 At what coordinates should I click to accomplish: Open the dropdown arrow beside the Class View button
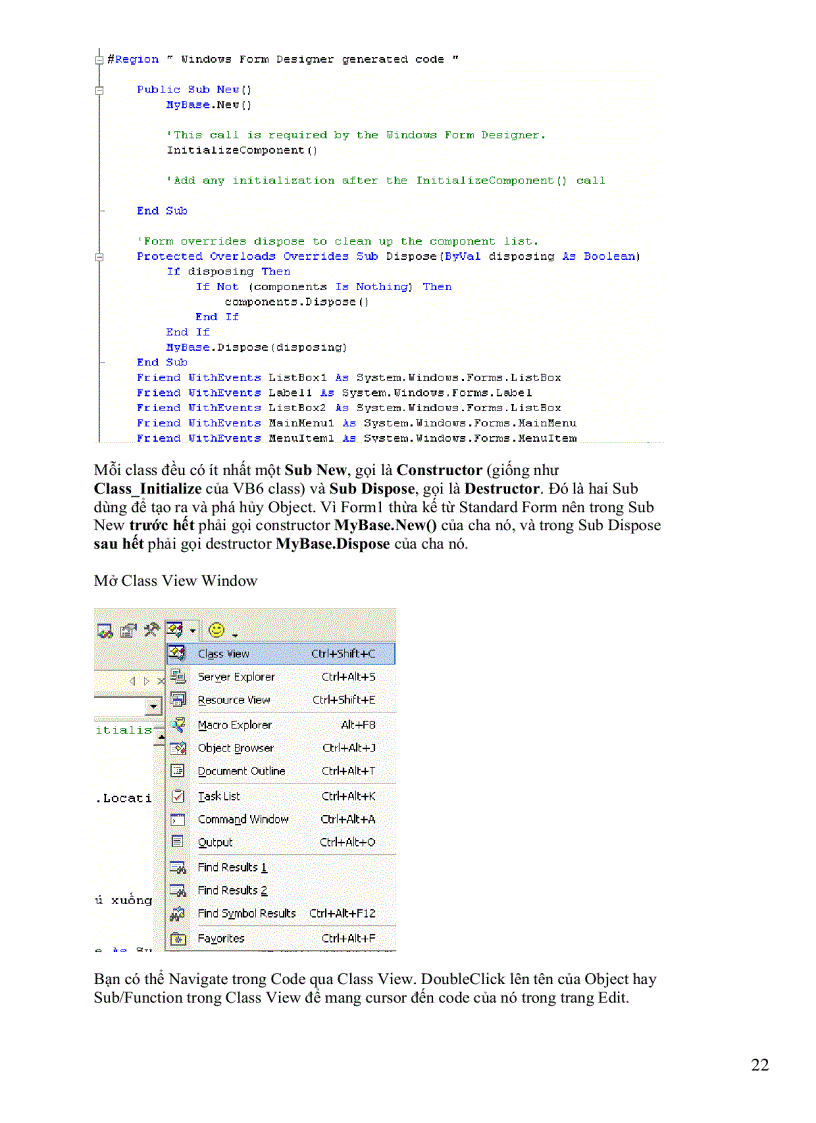coord(192,631)
